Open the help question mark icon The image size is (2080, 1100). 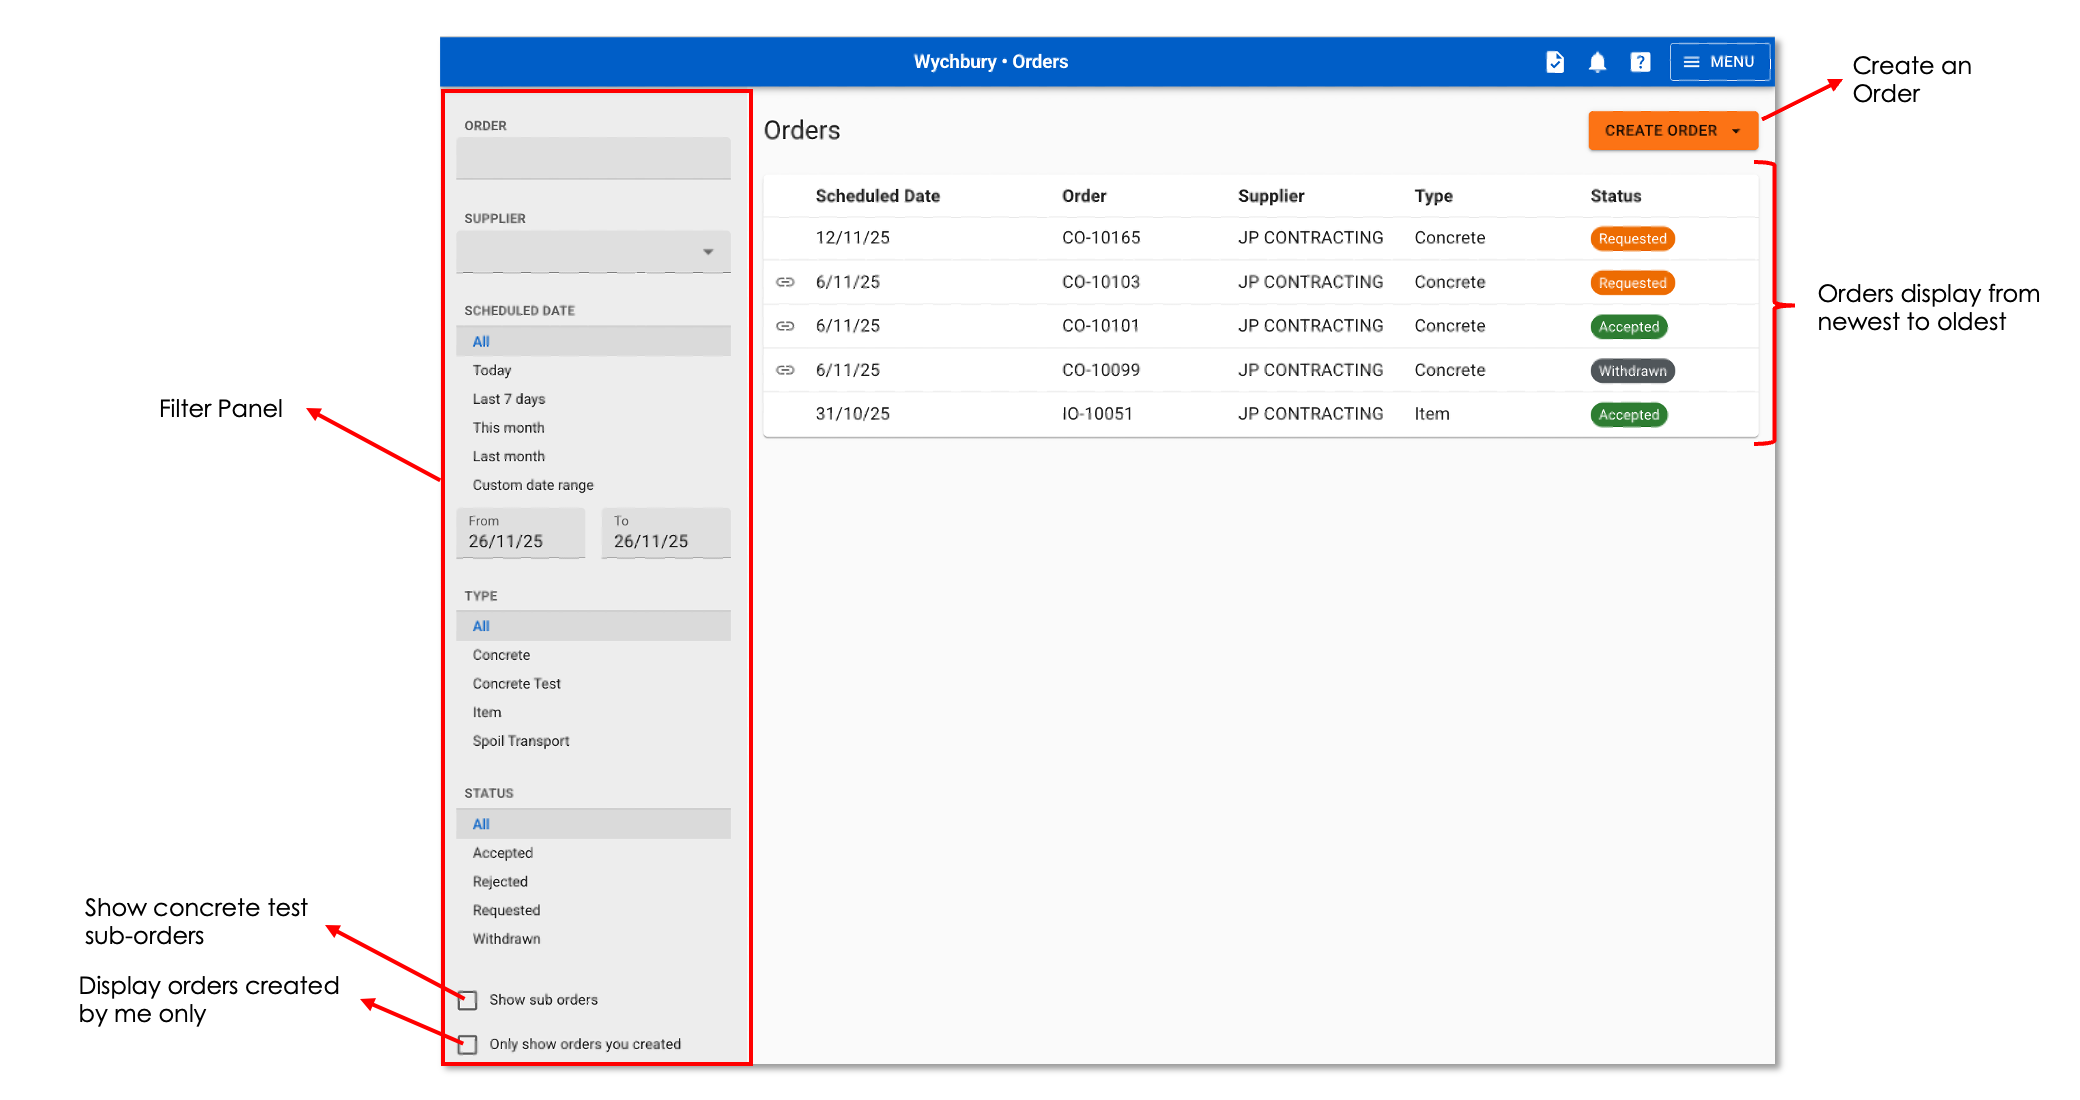point(1640,62)
